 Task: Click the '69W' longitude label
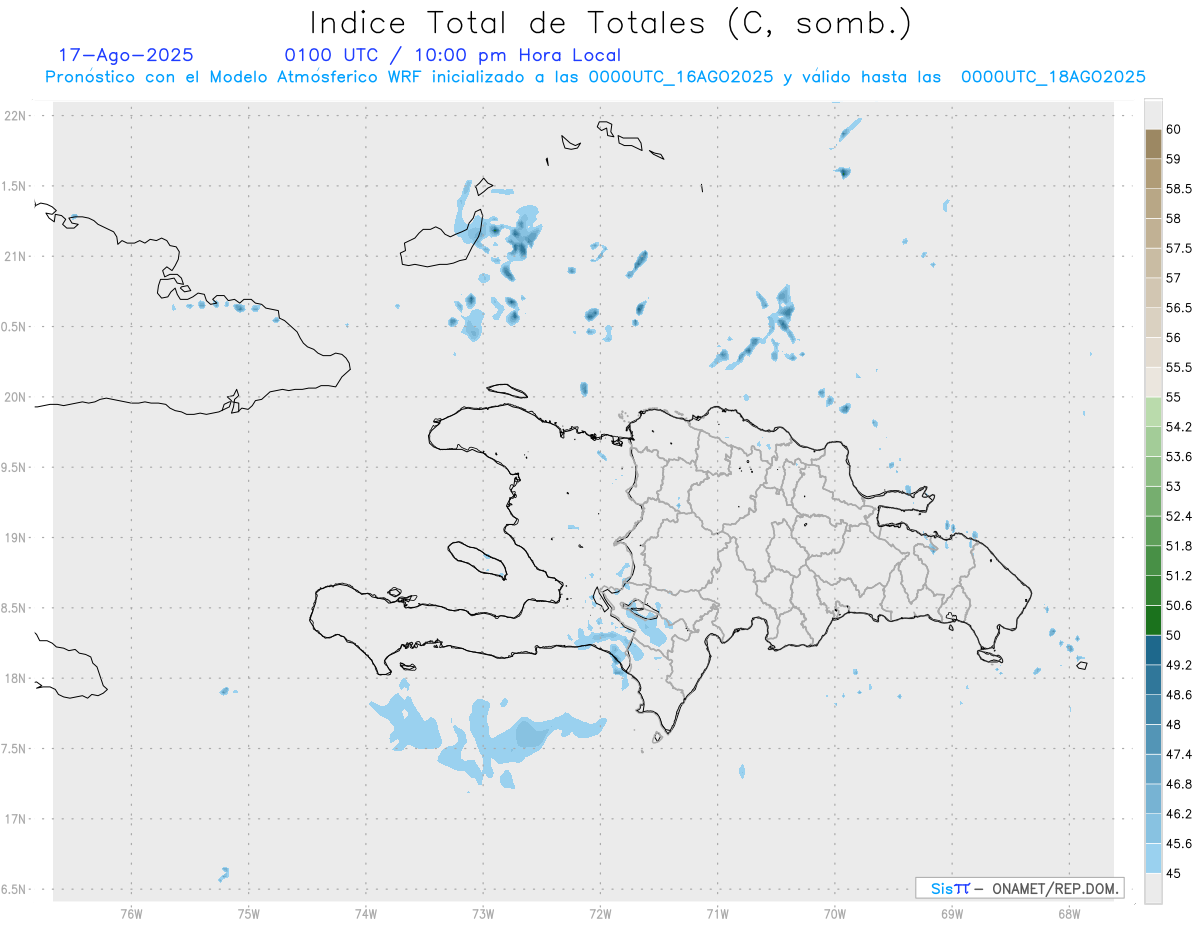pyautogui.click(x=952, y=913)
